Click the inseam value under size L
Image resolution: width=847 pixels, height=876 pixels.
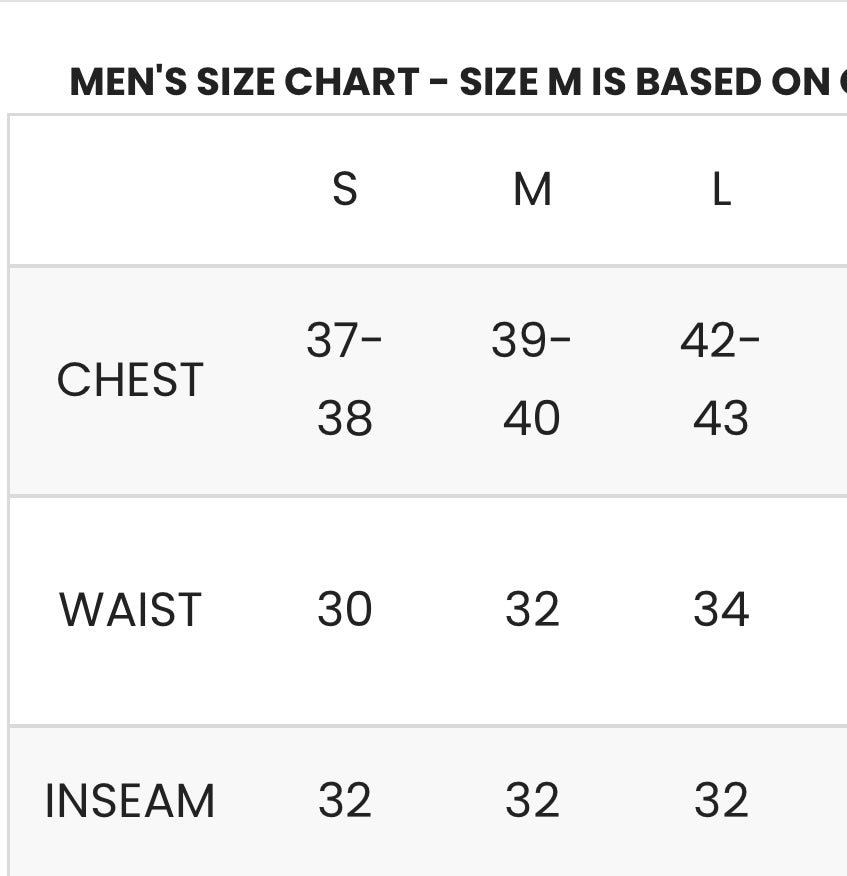pos(721,801)
